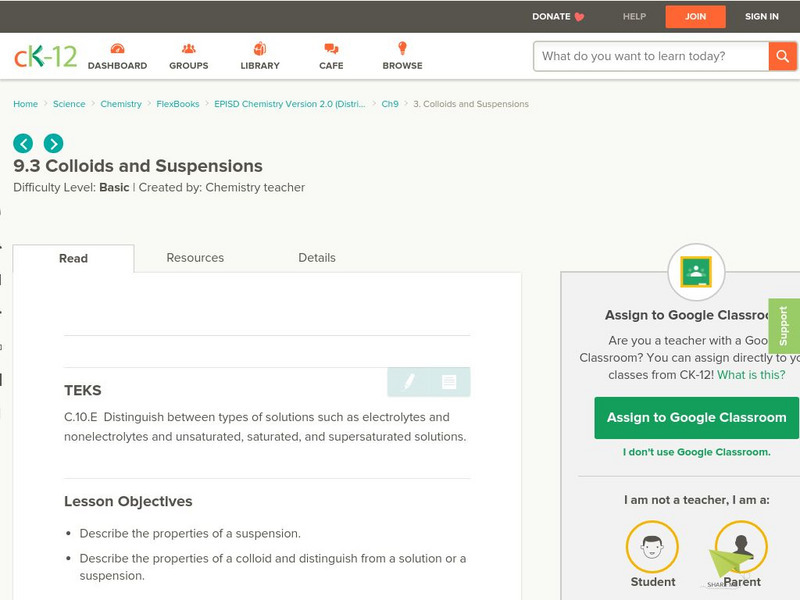Image resolution: width=800 pixels, height=600 pixels.
Task: Click the search input field
Action: point(645,56)
